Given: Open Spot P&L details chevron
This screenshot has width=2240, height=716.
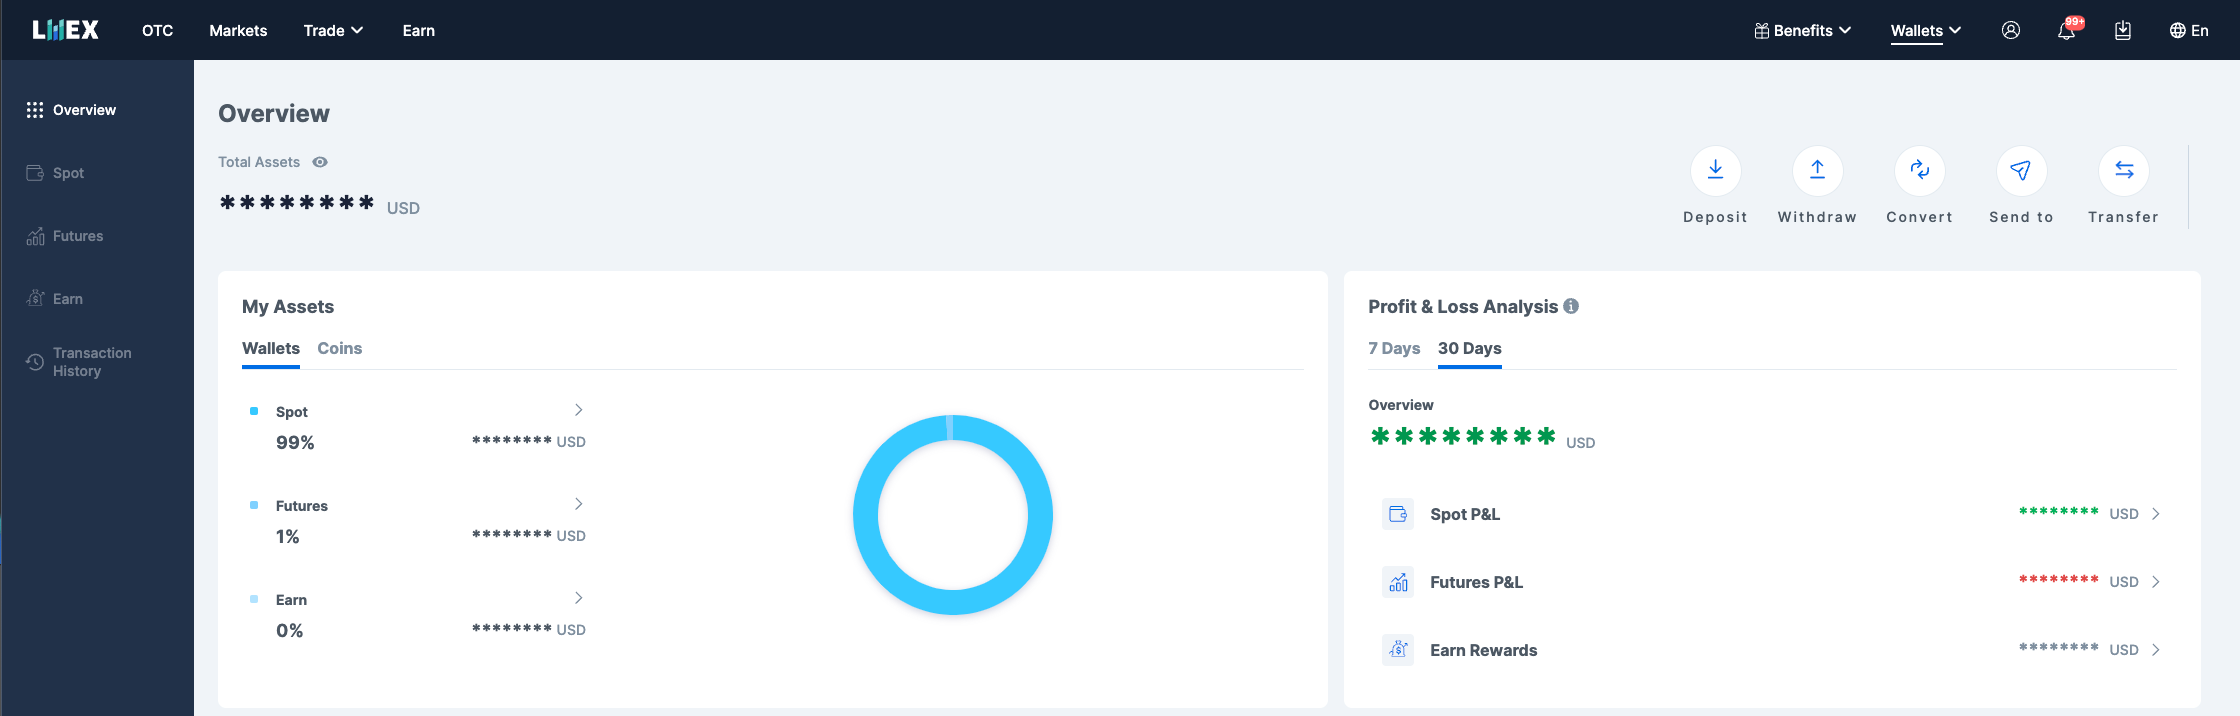Looking at the screenshot, I should (x=2156, y=514).
